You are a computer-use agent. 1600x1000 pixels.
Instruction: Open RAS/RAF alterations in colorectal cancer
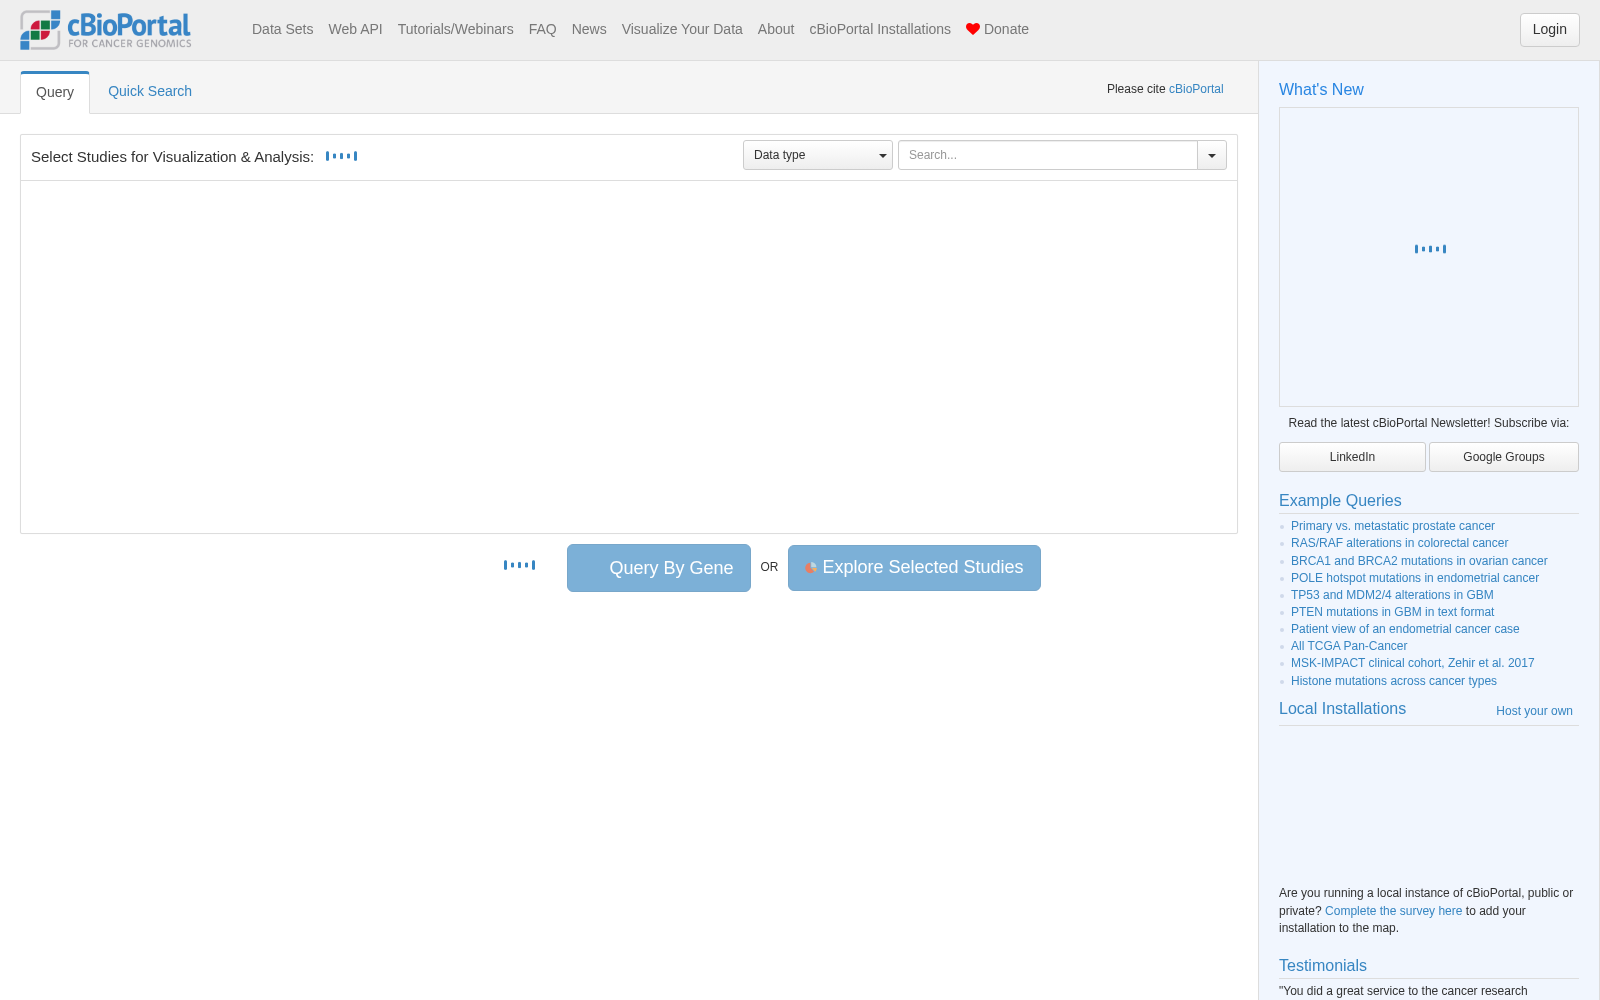pyautogui.click(x=1399, y=543)
